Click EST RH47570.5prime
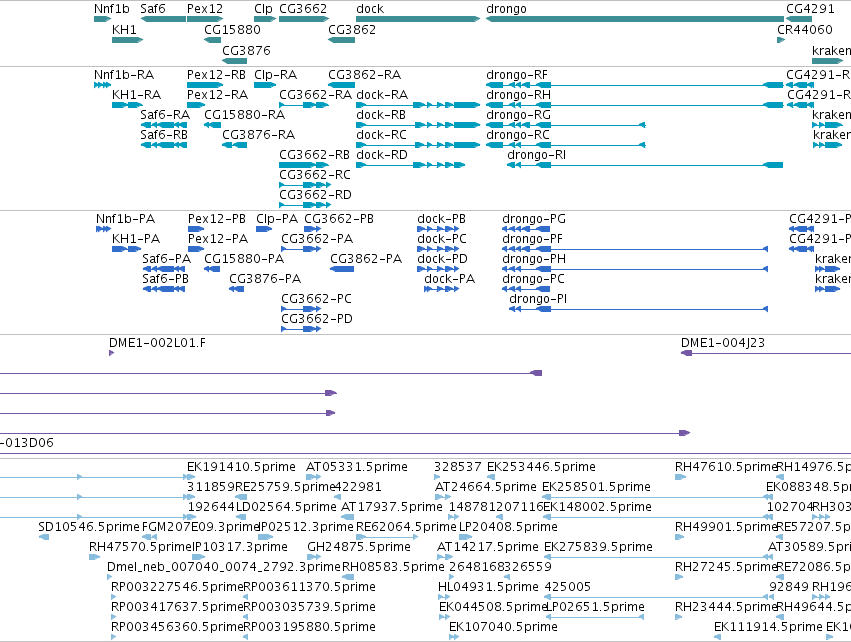The image size is (851, 642). tap(141, 546)
